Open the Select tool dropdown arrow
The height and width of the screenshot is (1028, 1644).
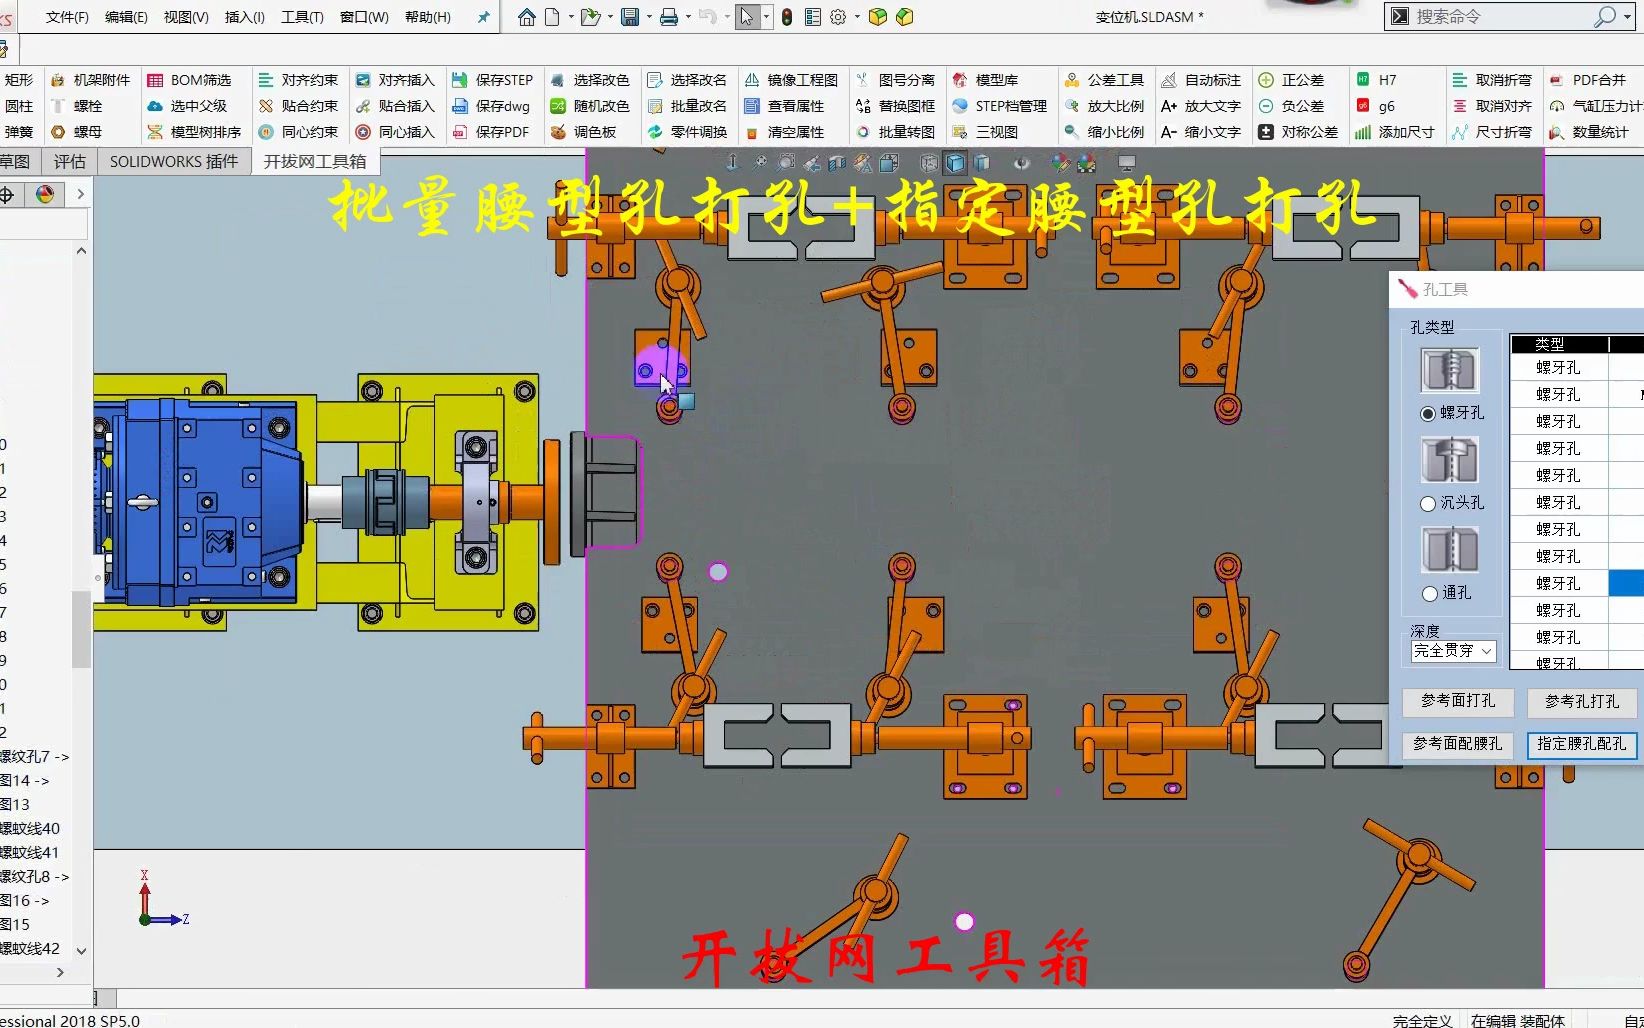click(x=766, y=17)
